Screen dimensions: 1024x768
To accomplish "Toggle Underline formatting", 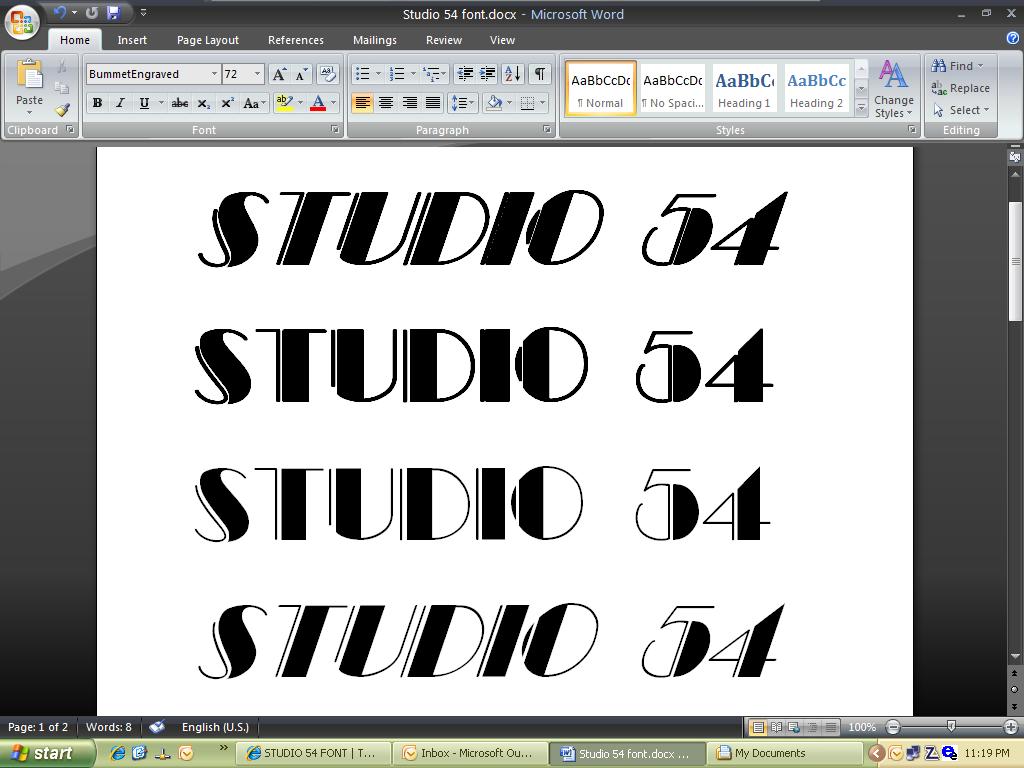I will tap(144, 103).
